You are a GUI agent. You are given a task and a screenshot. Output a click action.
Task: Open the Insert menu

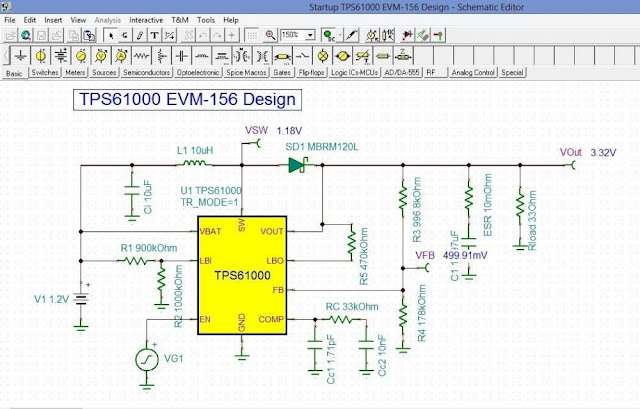(x=53, y=20)
